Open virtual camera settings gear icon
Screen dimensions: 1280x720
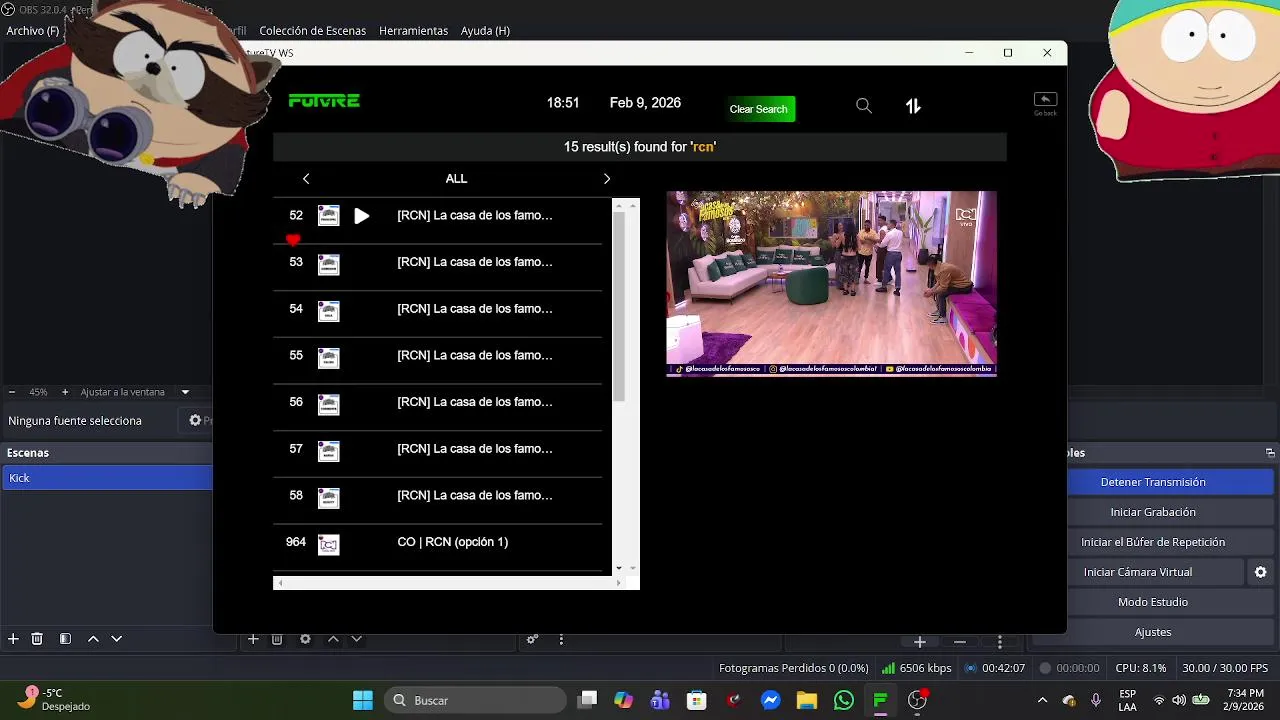pyautogui.click(x=1261, y=572)
